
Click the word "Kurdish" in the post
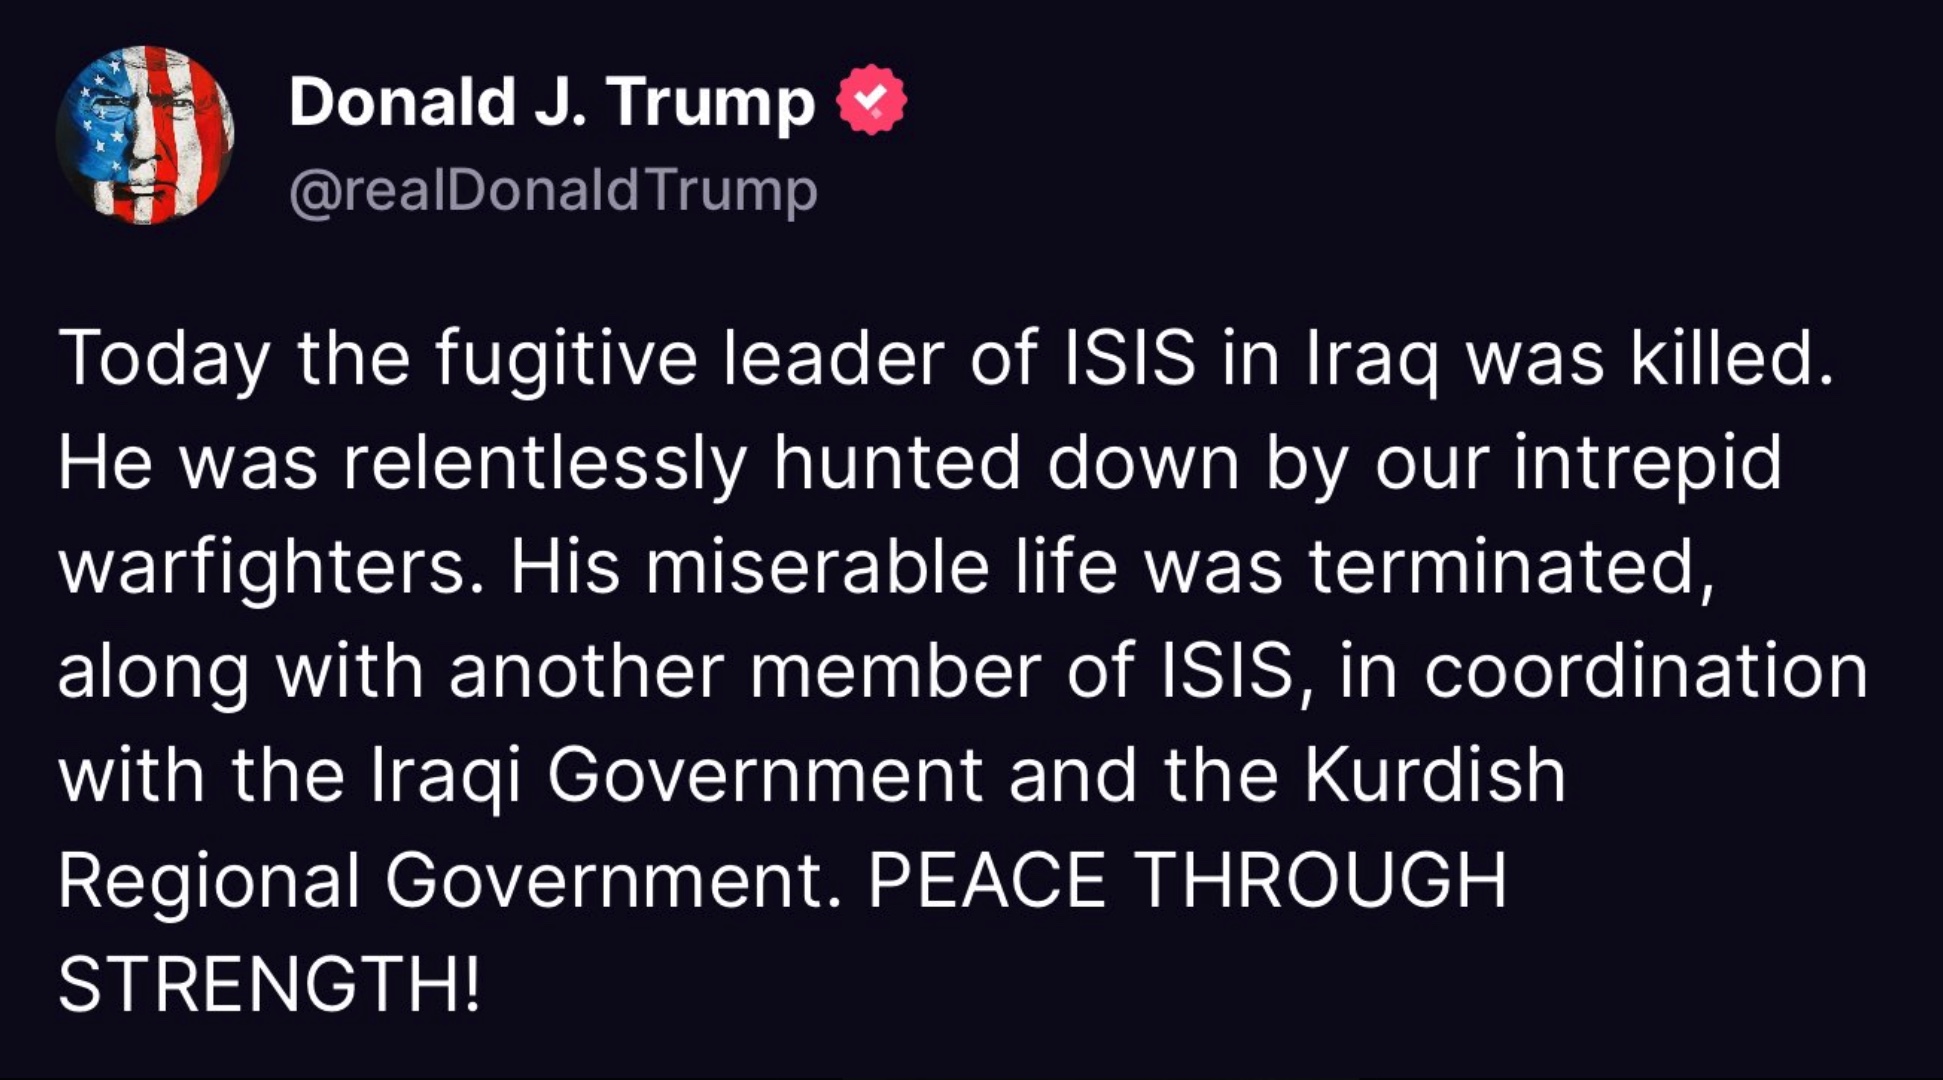click(1435, 776)
